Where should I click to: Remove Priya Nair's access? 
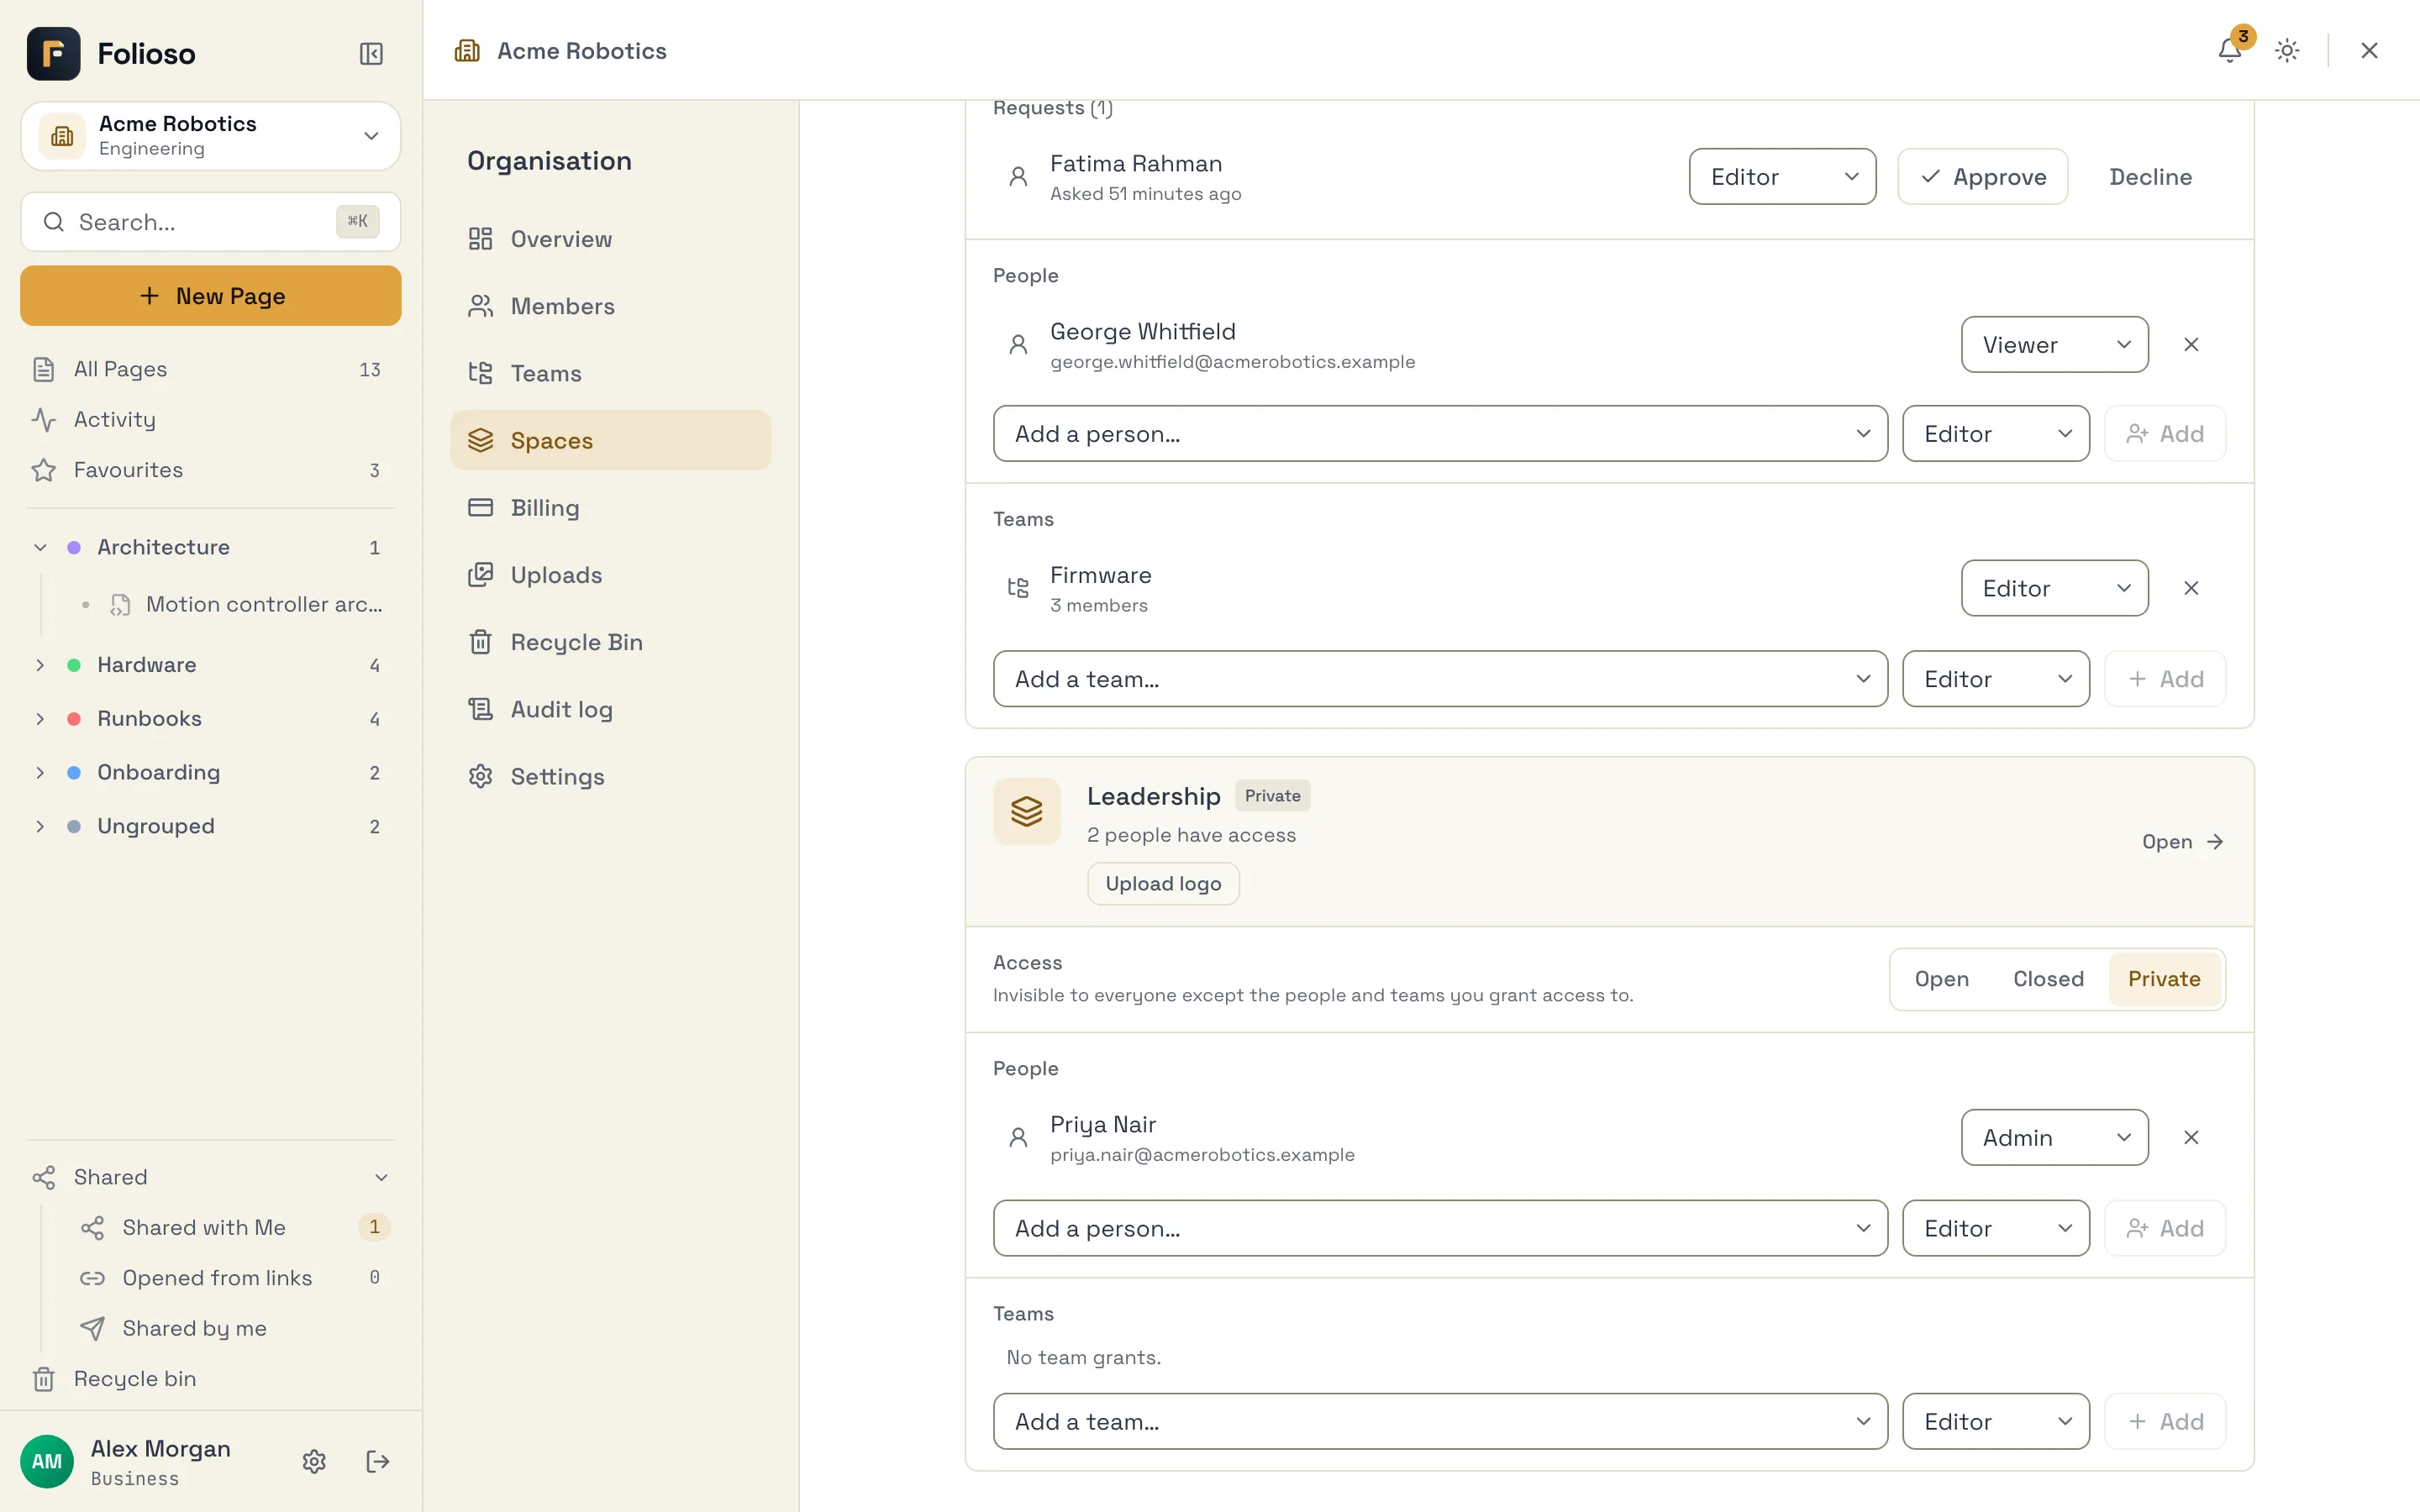pos(2191,1137)
